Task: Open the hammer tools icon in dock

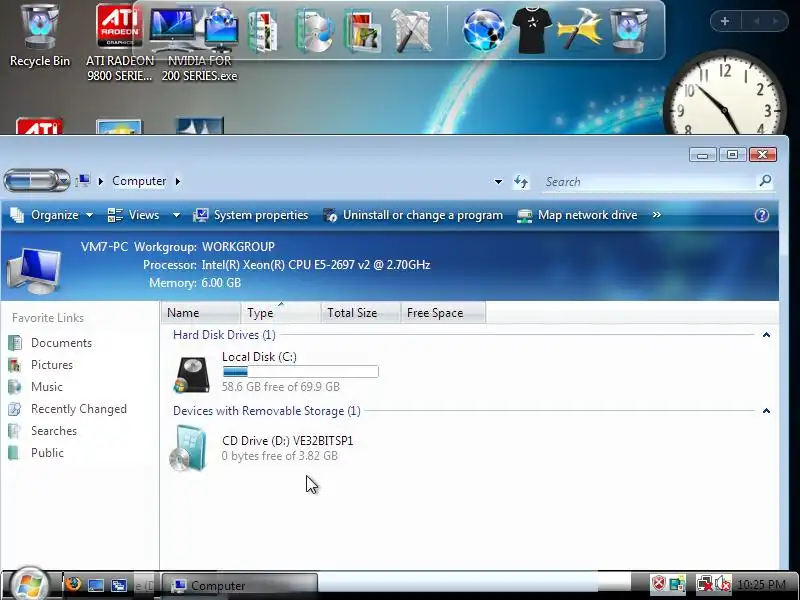Action: click(411, 31)
